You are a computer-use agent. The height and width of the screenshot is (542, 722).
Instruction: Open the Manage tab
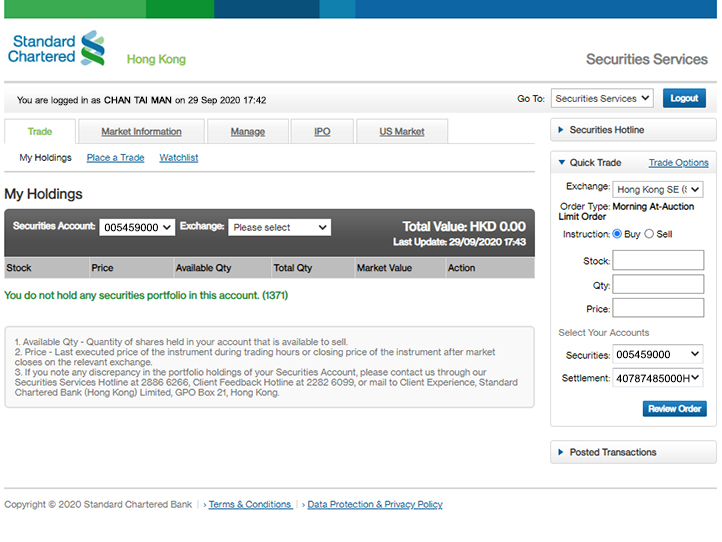click(248, 132)
